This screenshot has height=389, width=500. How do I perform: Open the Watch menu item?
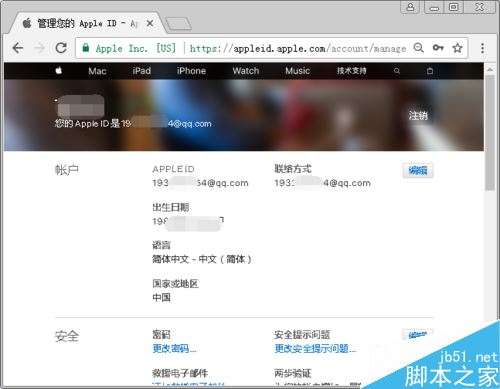[246, 71]
